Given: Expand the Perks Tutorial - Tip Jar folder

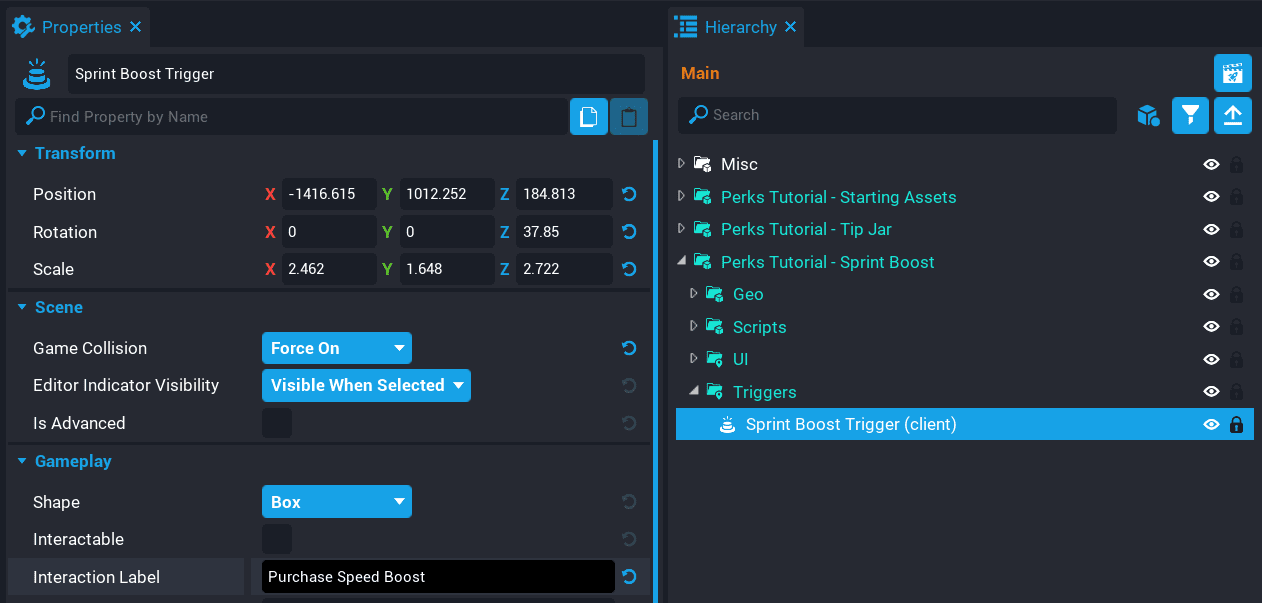Looking at the screenshot, I should click(x=682, y=229).
